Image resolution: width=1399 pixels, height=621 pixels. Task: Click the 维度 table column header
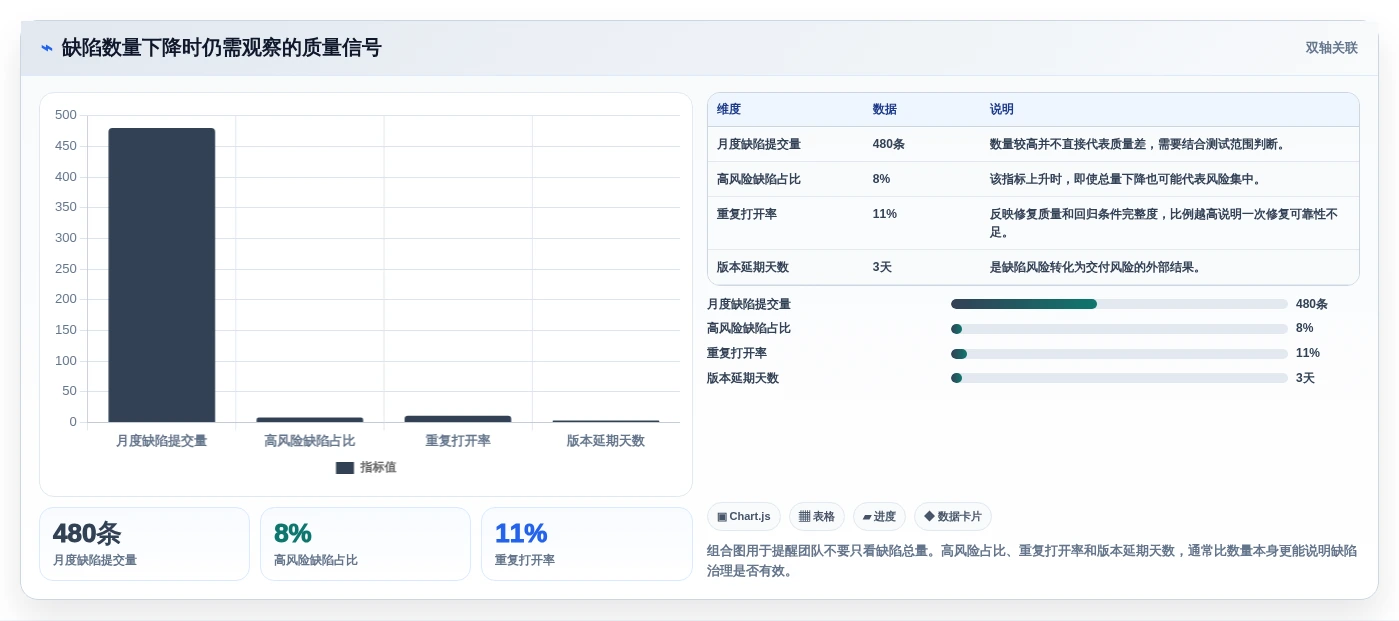pyautogui.click(x=729, y=110)
